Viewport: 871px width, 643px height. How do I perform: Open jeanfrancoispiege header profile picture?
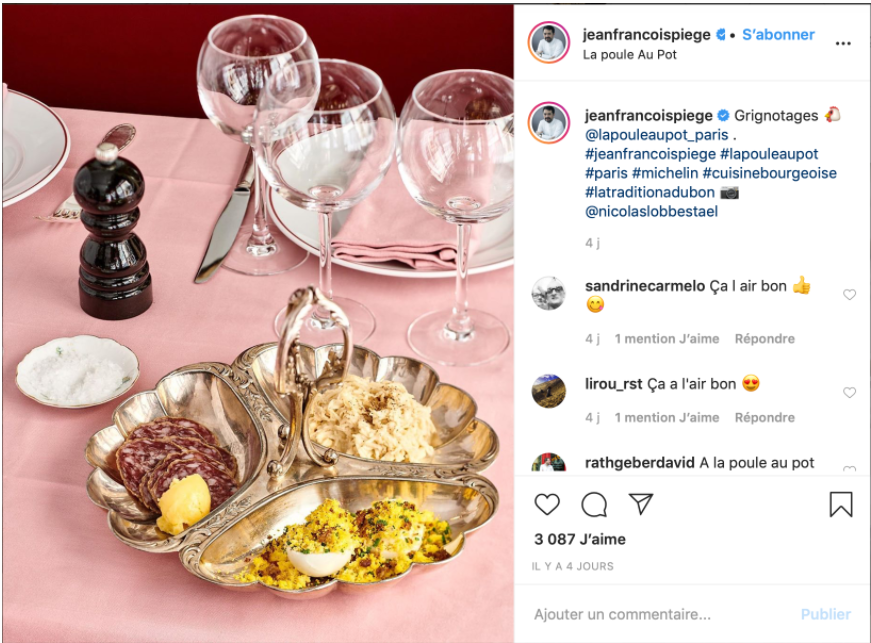tap(548, 43)
